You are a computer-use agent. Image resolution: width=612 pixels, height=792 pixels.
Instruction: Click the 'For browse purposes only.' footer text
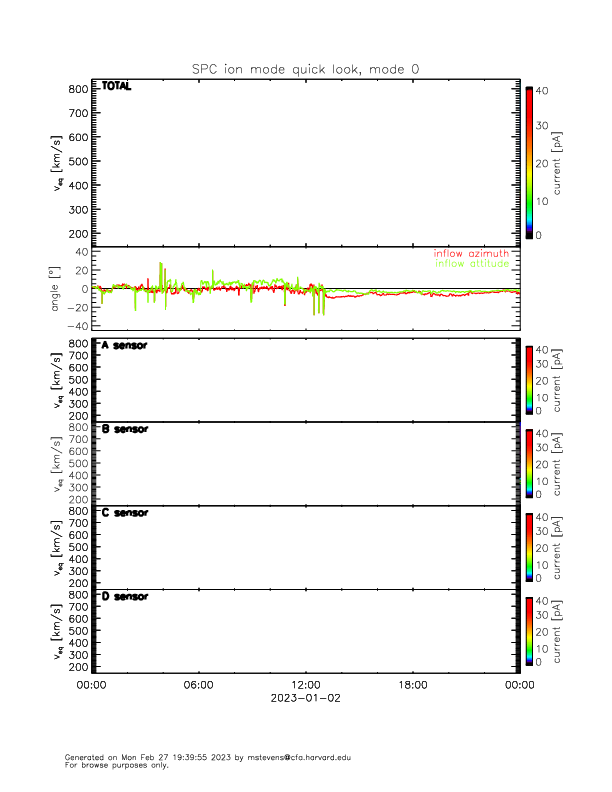pyautogui.click(x=111, y=765)
